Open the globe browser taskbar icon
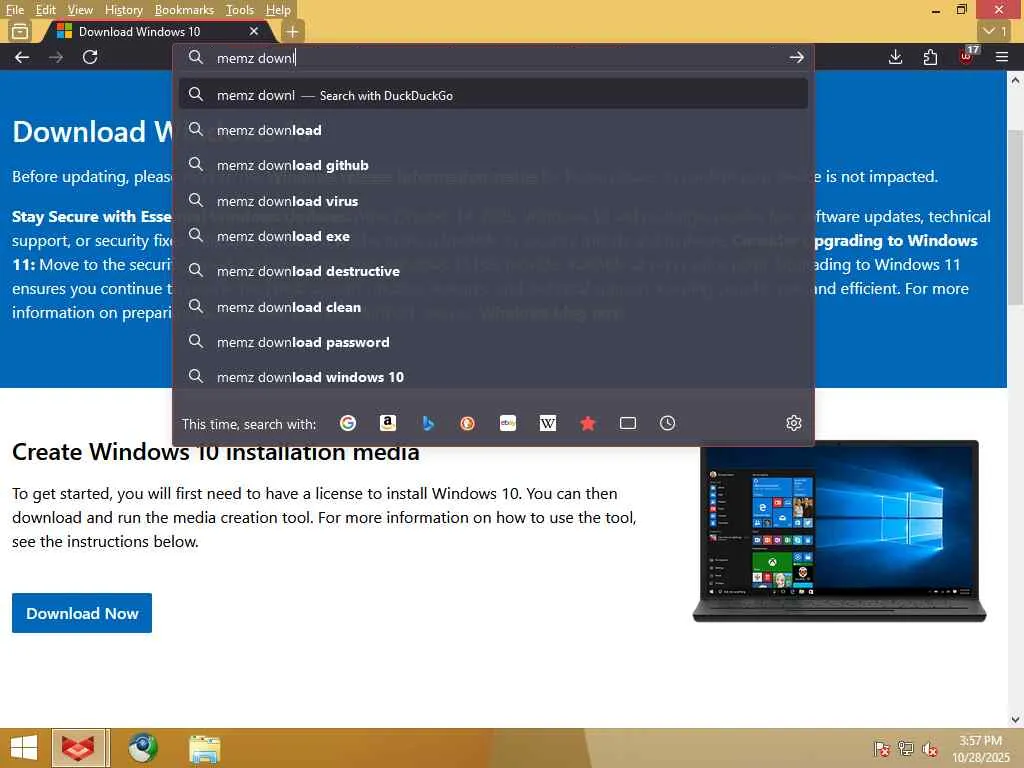 pos(142,748)
